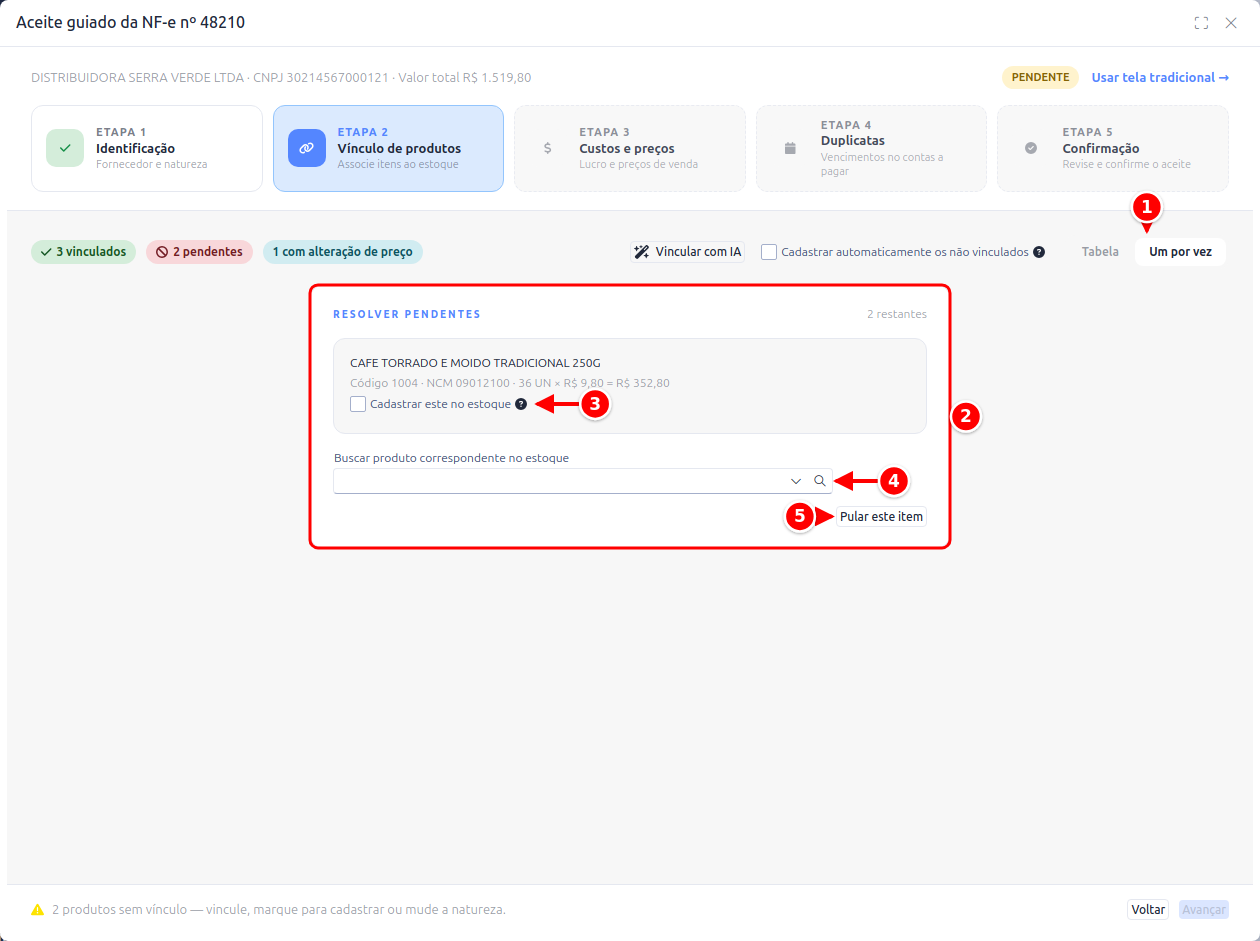1260x941 pixels.
Task: Click the yellow warning icon in footer
Action: 38,910
